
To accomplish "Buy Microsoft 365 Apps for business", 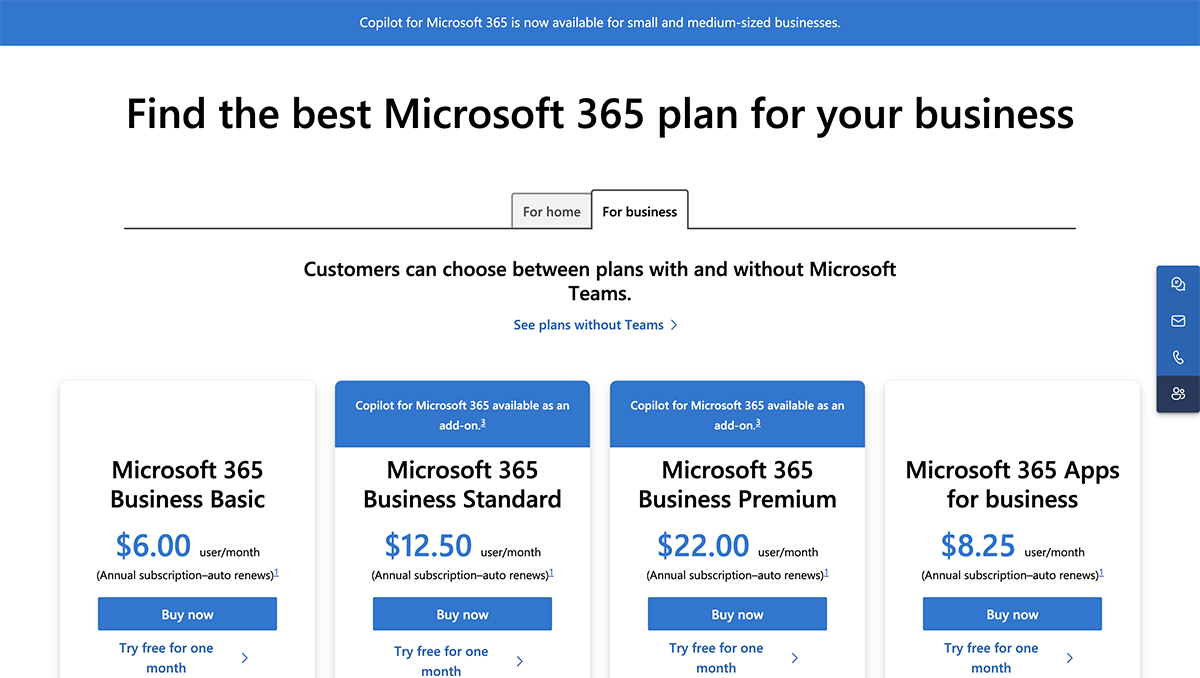I will click(x=1012, y=613).
